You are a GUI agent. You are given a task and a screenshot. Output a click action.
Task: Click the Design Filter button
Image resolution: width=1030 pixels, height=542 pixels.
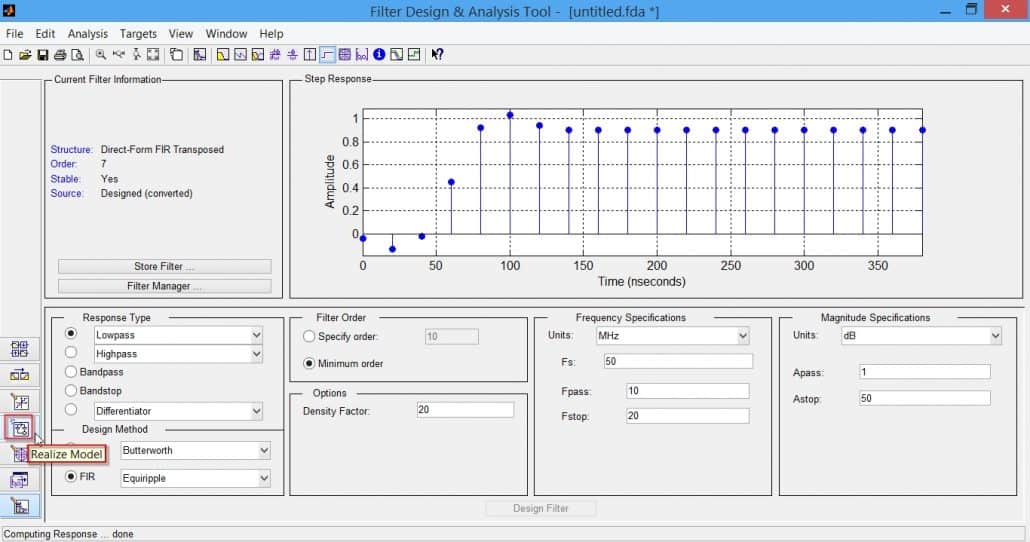pos(541,508)
